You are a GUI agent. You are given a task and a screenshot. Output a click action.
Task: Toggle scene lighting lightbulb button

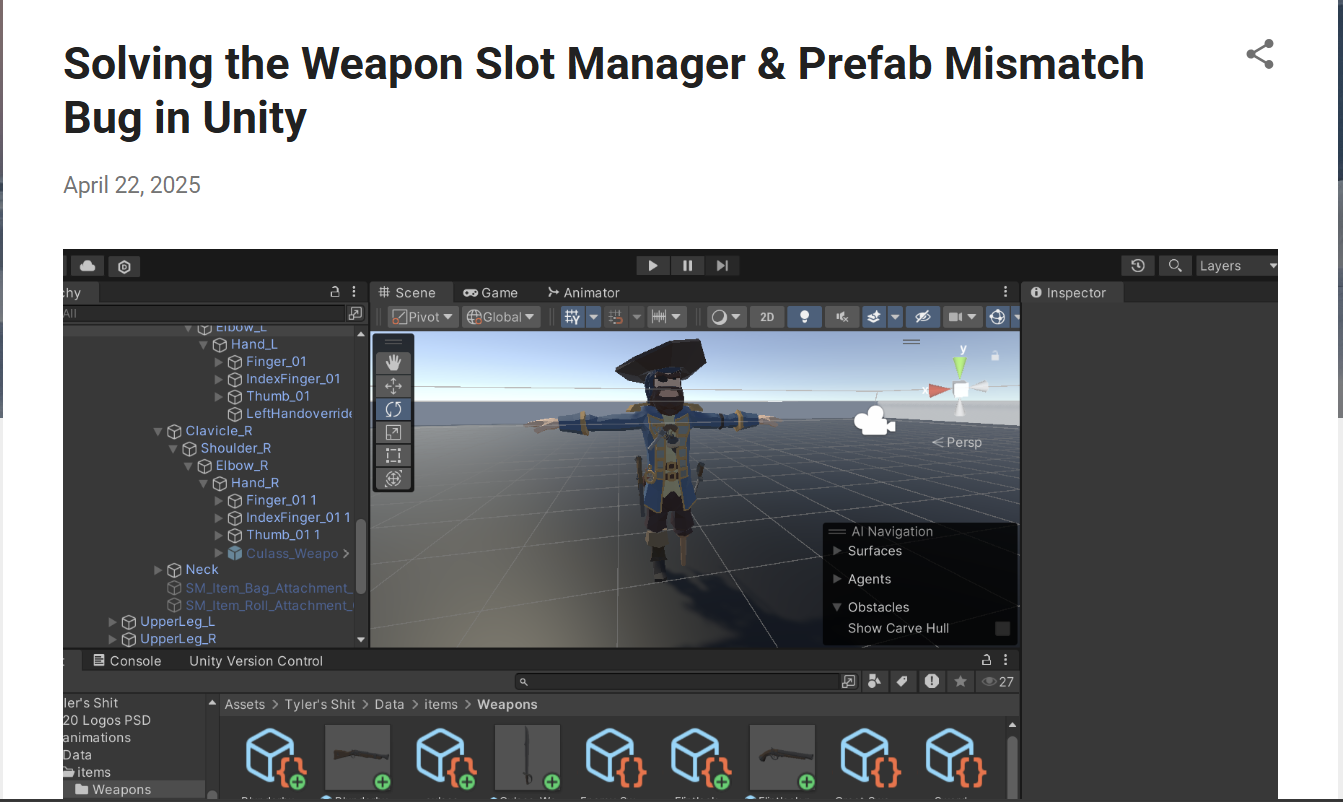[804, 317]
